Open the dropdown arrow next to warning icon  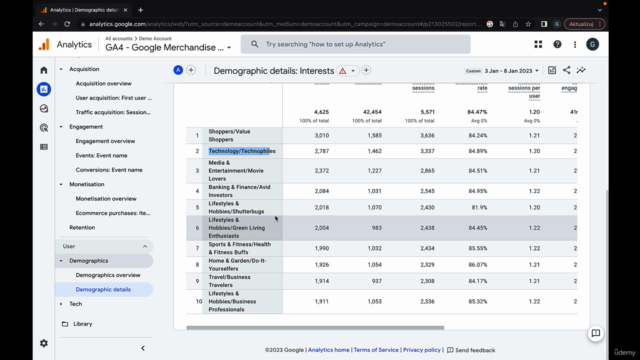[x=353, y=71]
